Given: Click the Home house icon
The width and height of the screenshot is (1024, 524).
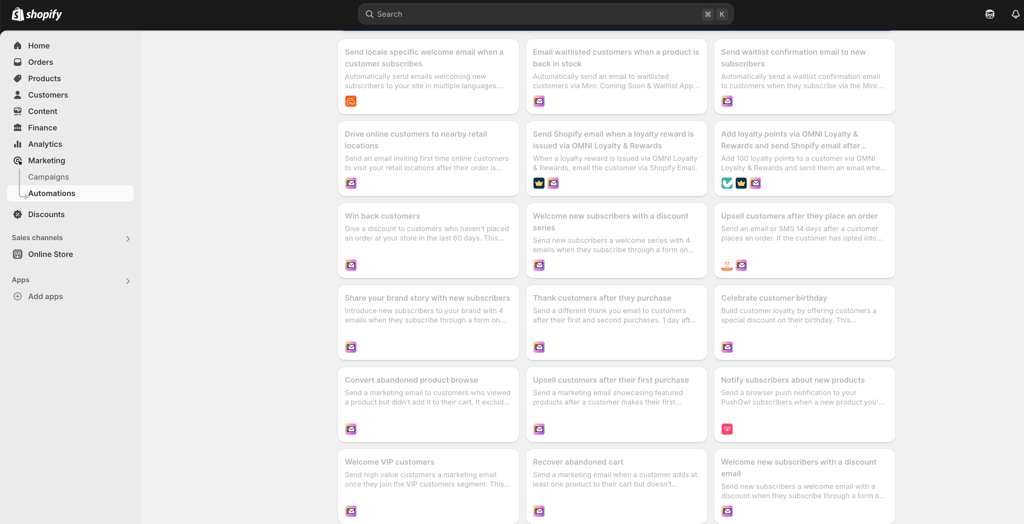Looking at the screenshot, I should 18,46.
